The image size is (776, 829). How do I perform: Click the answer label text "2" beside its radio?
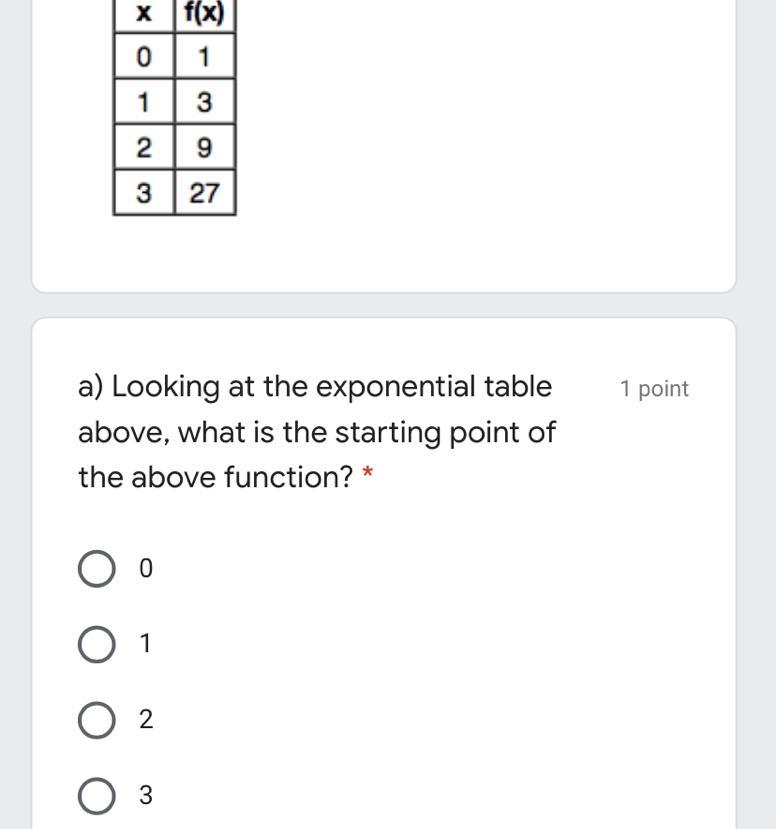(146, 720)
